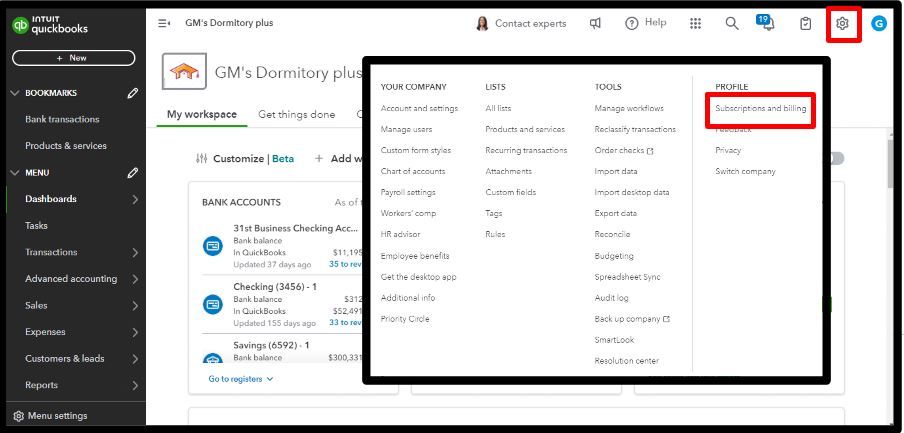904x433 pixels.
Task: Open Rules list
Action: coord(495,234)
